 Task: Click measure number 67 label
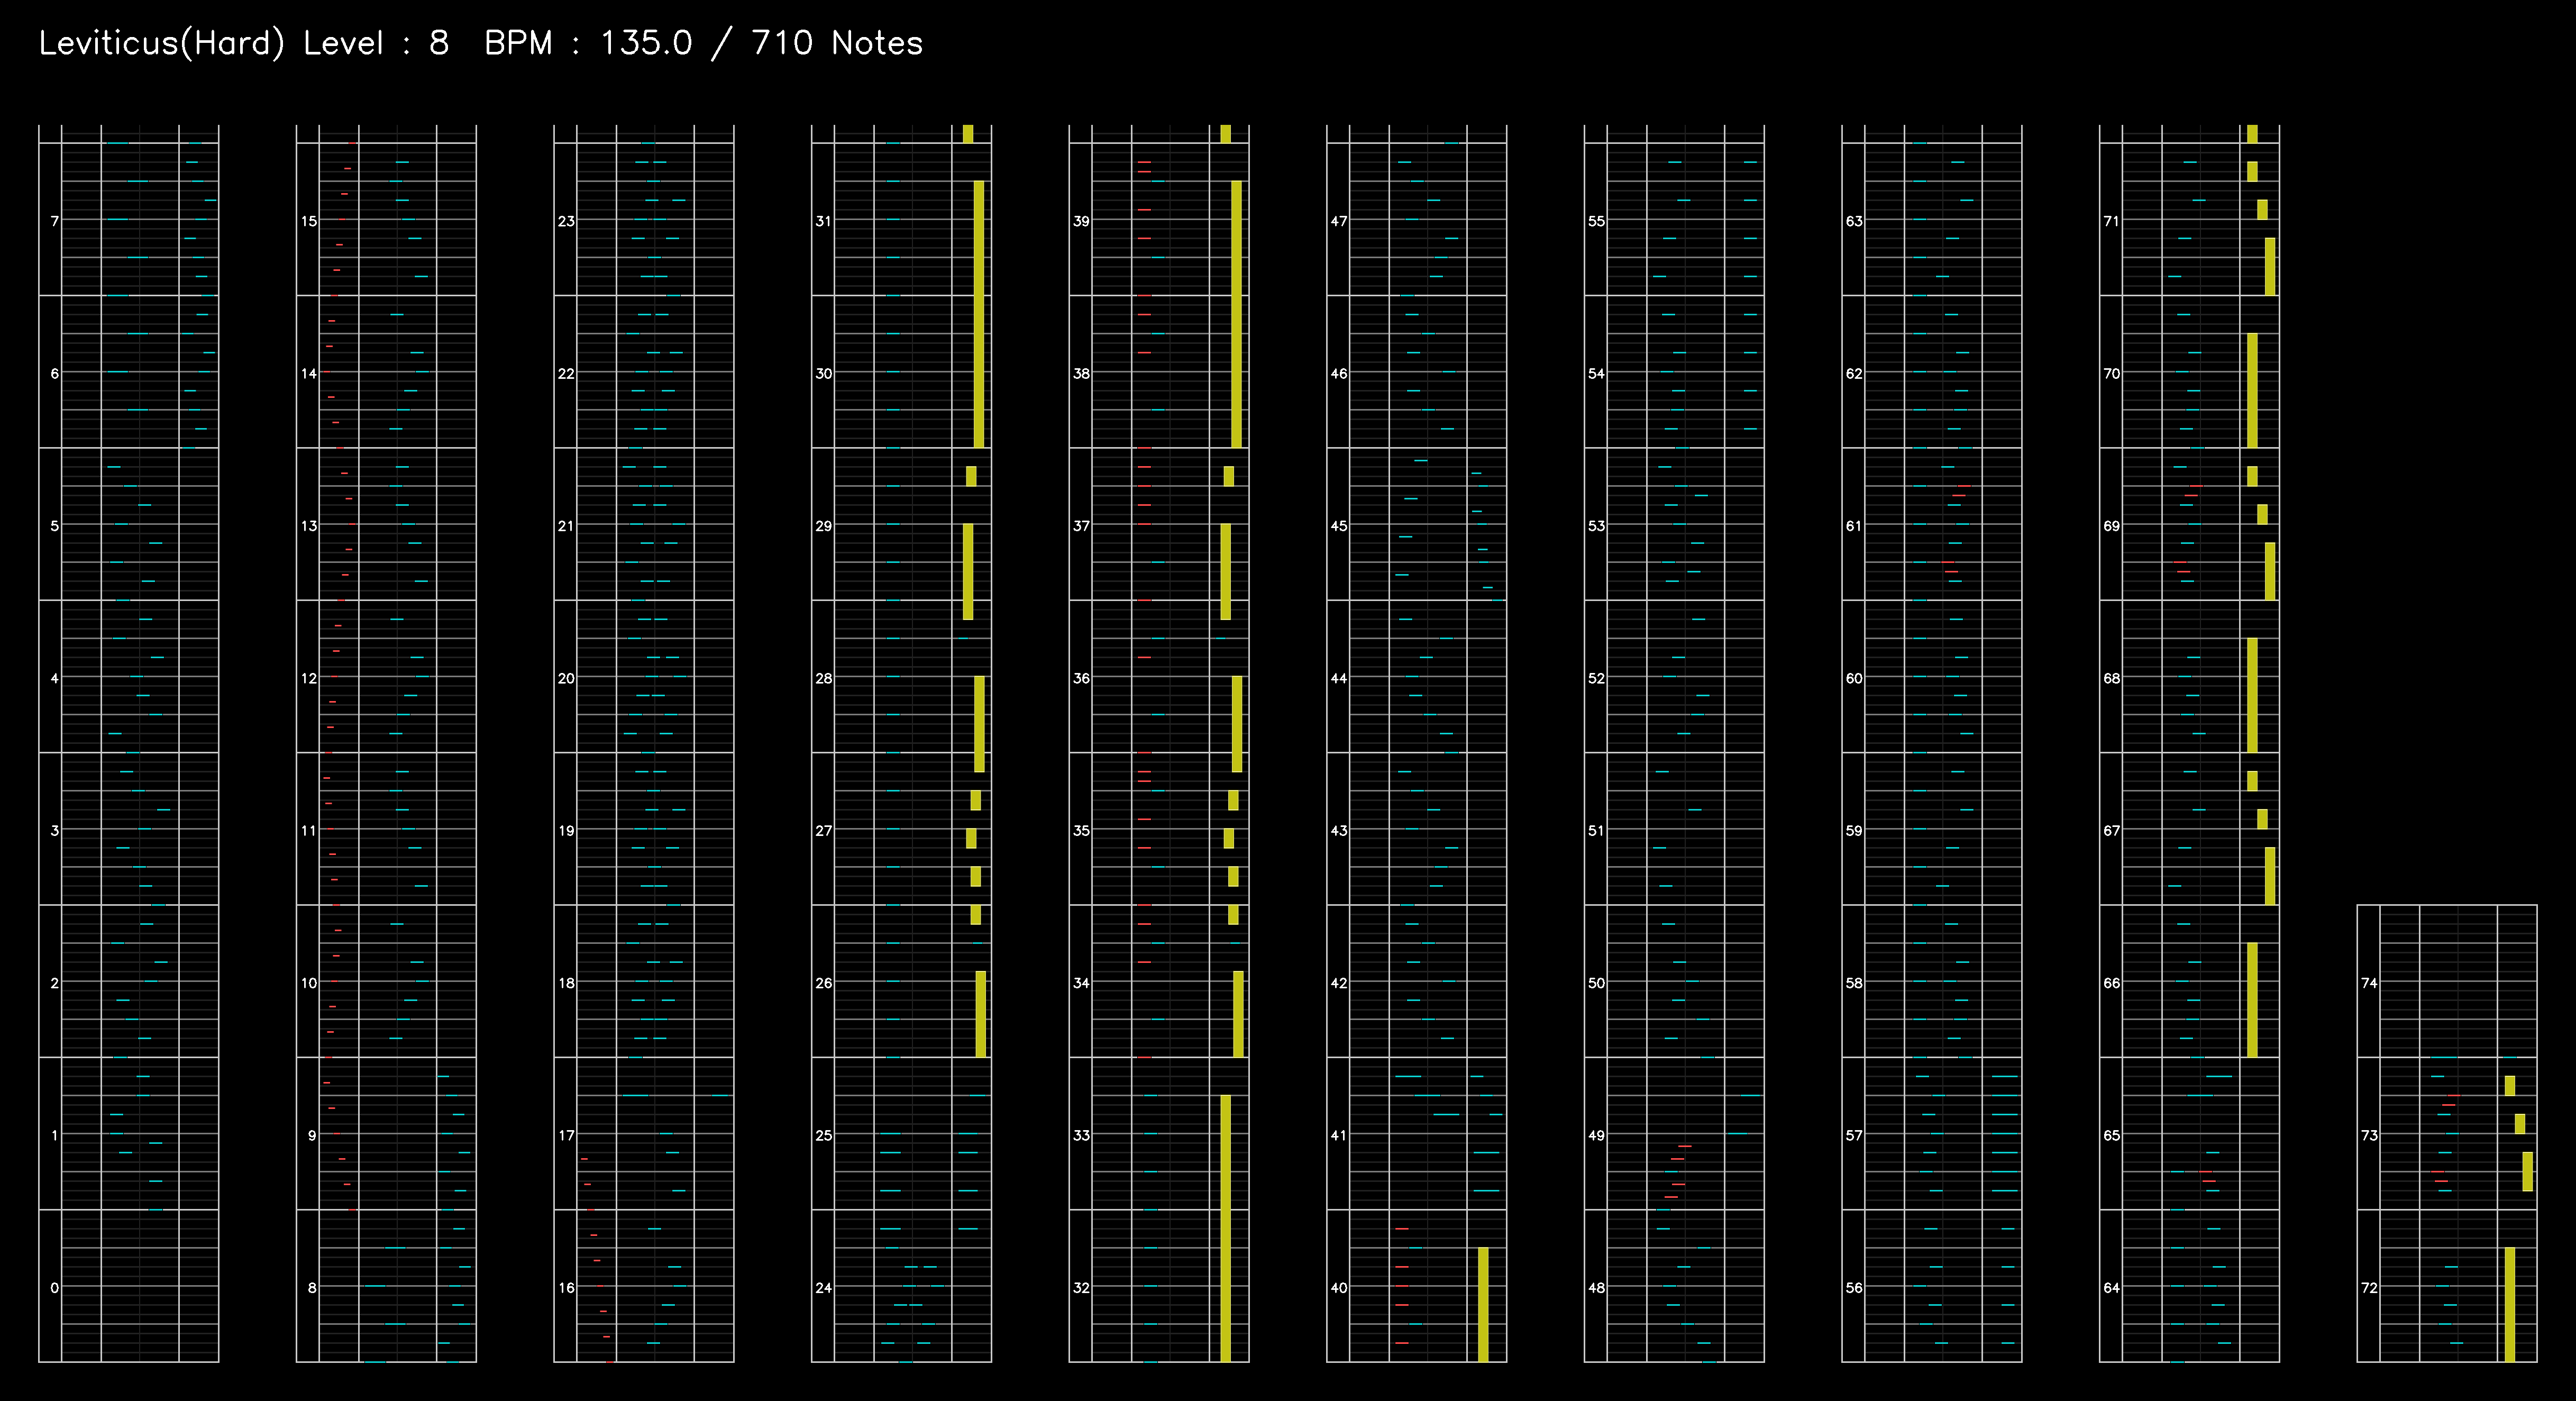coord(2111,830)
